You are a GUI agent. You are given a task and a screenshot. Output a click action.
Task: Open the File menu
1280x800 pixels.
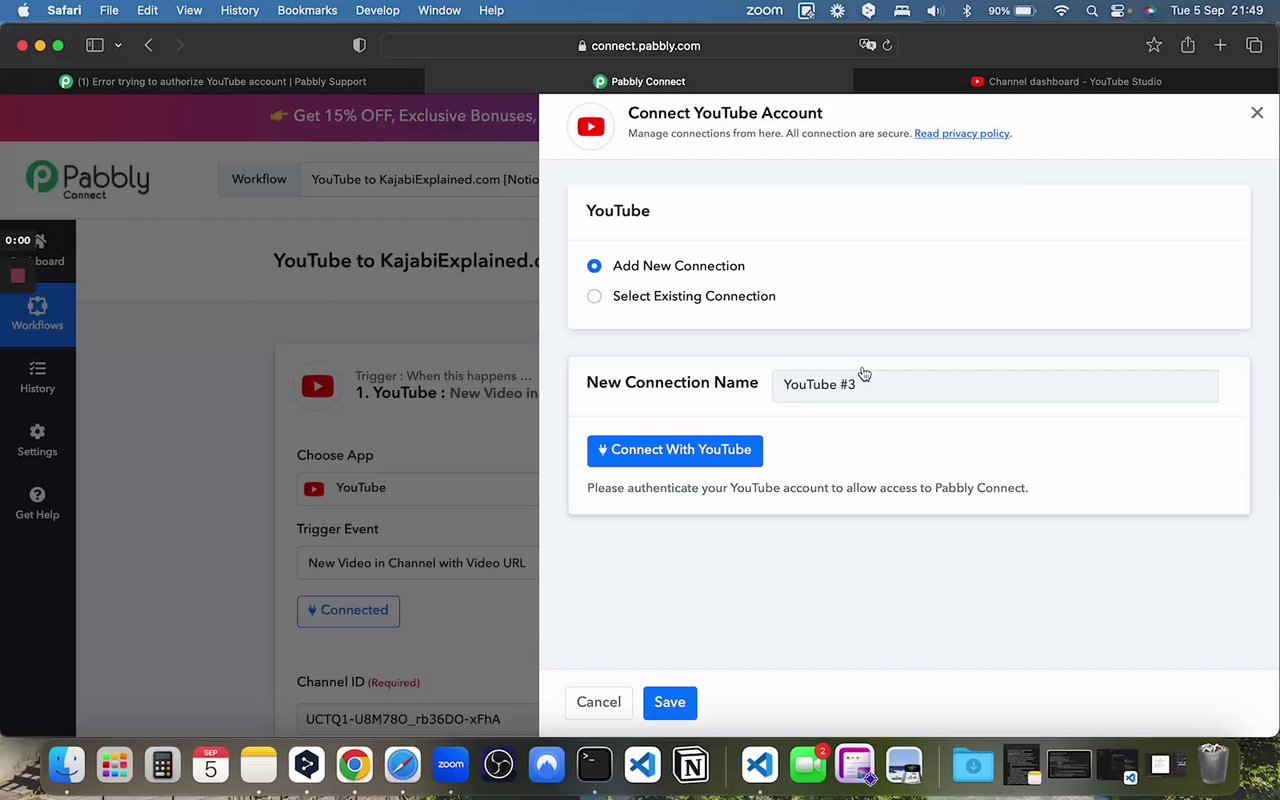coord(109,11)
